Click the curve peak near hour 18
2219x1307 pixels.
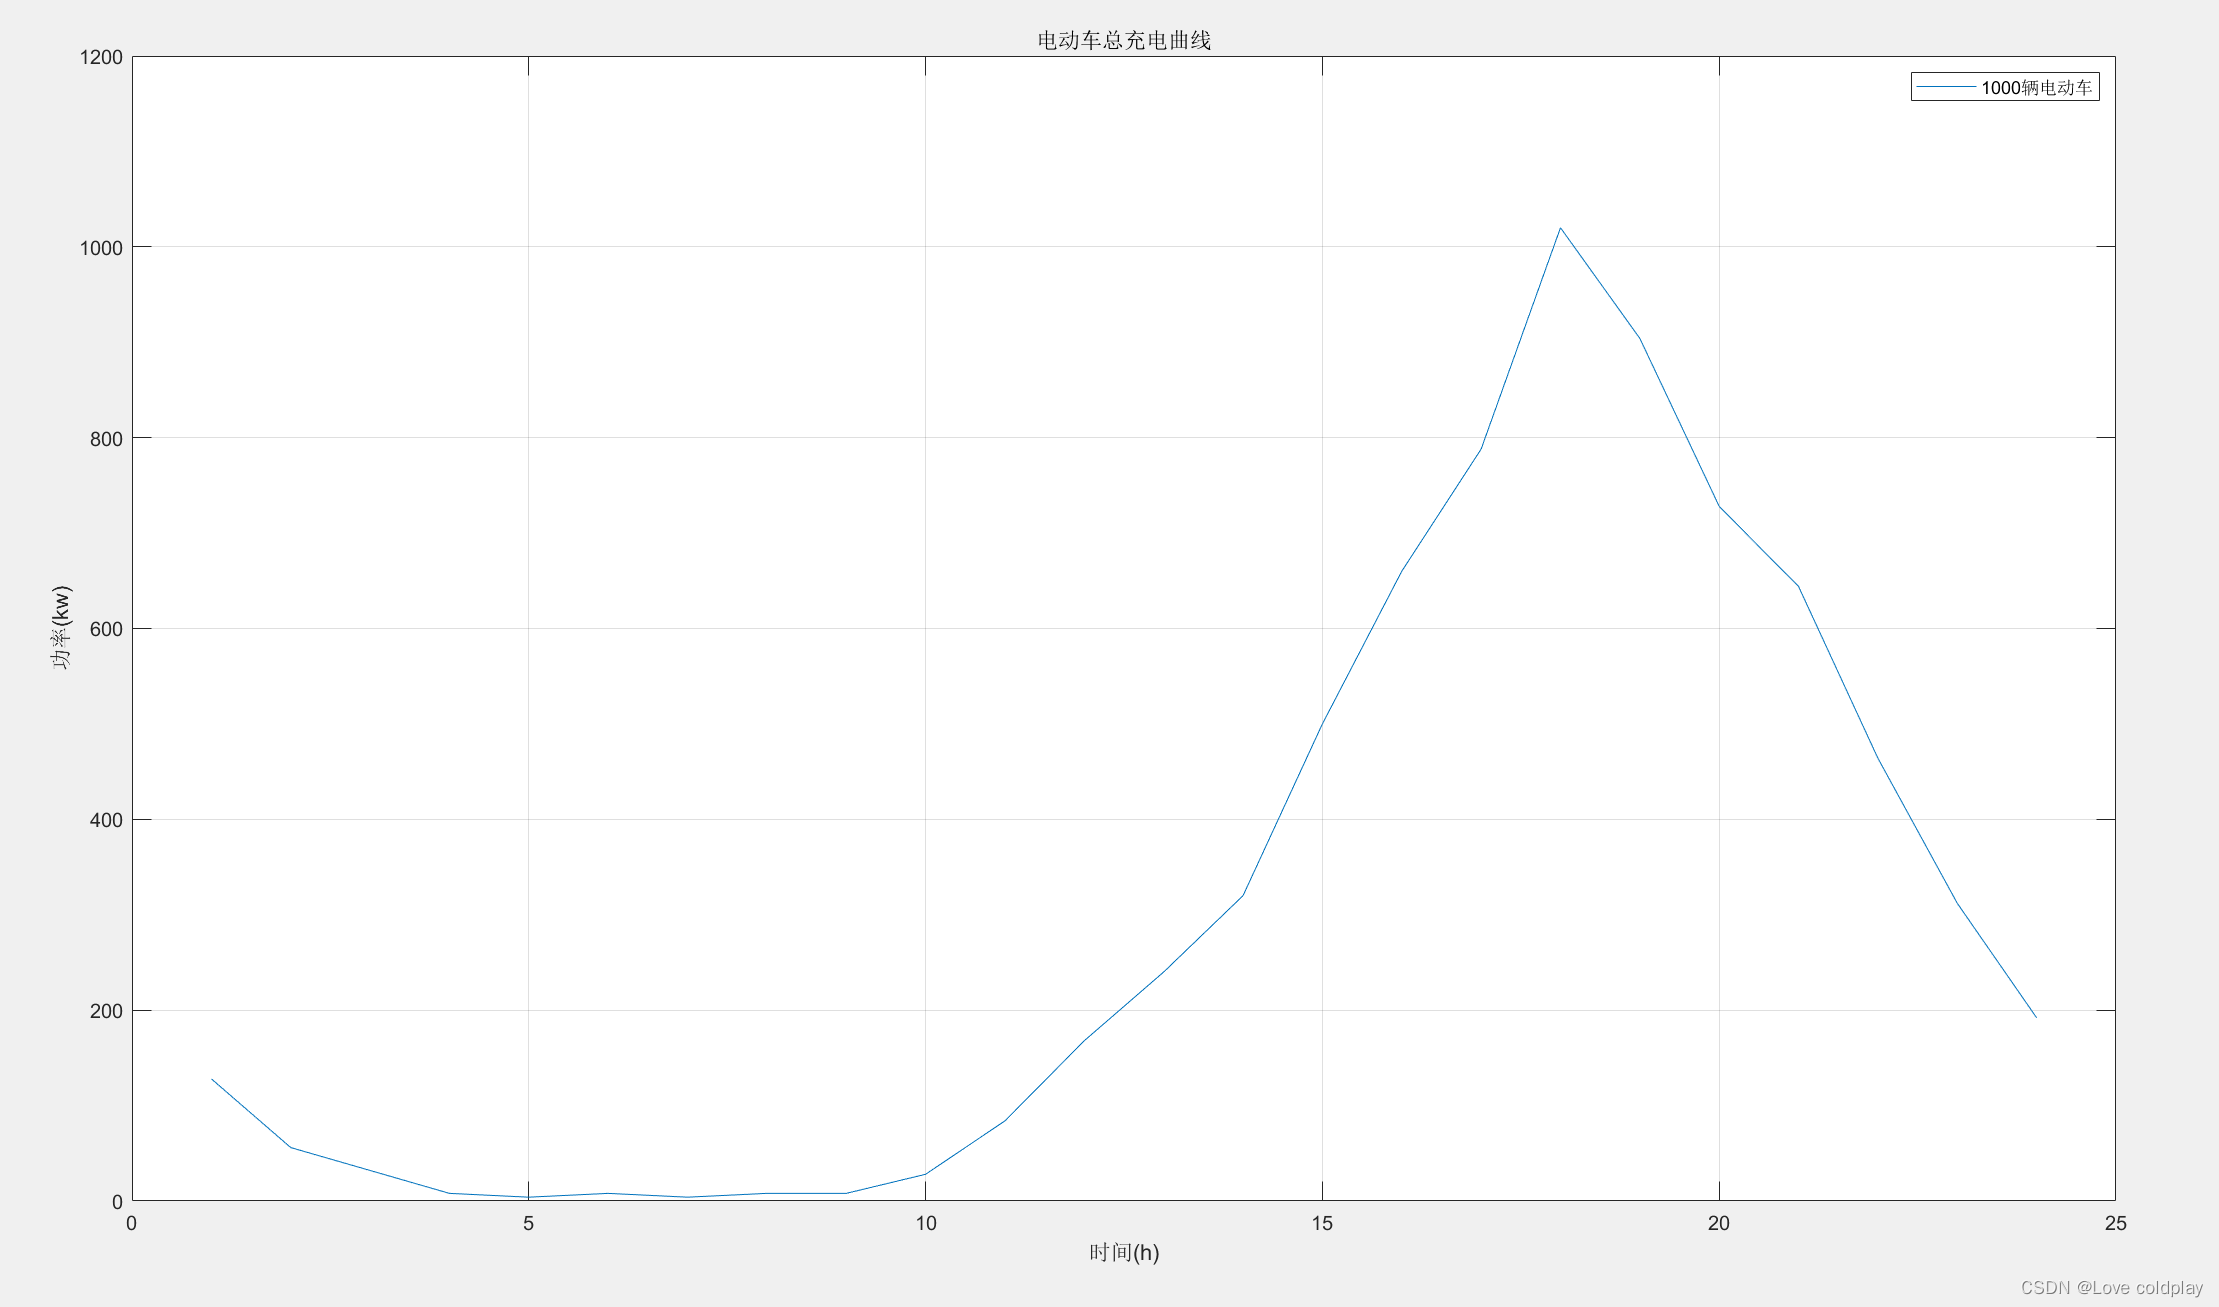click(1560, 228)
